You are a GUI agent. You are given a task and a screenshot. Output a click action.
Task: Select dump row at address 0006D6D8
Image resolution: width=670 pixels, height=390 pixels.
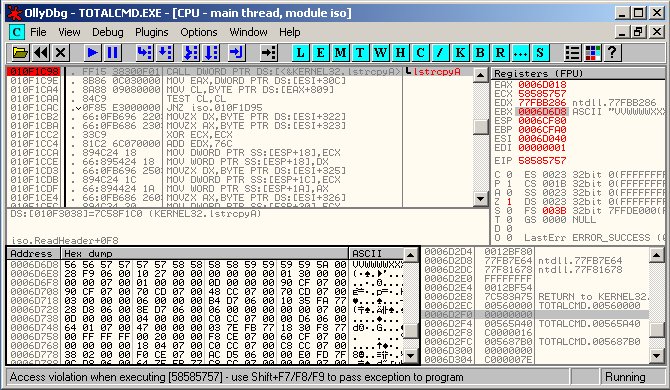click(206, 264)
